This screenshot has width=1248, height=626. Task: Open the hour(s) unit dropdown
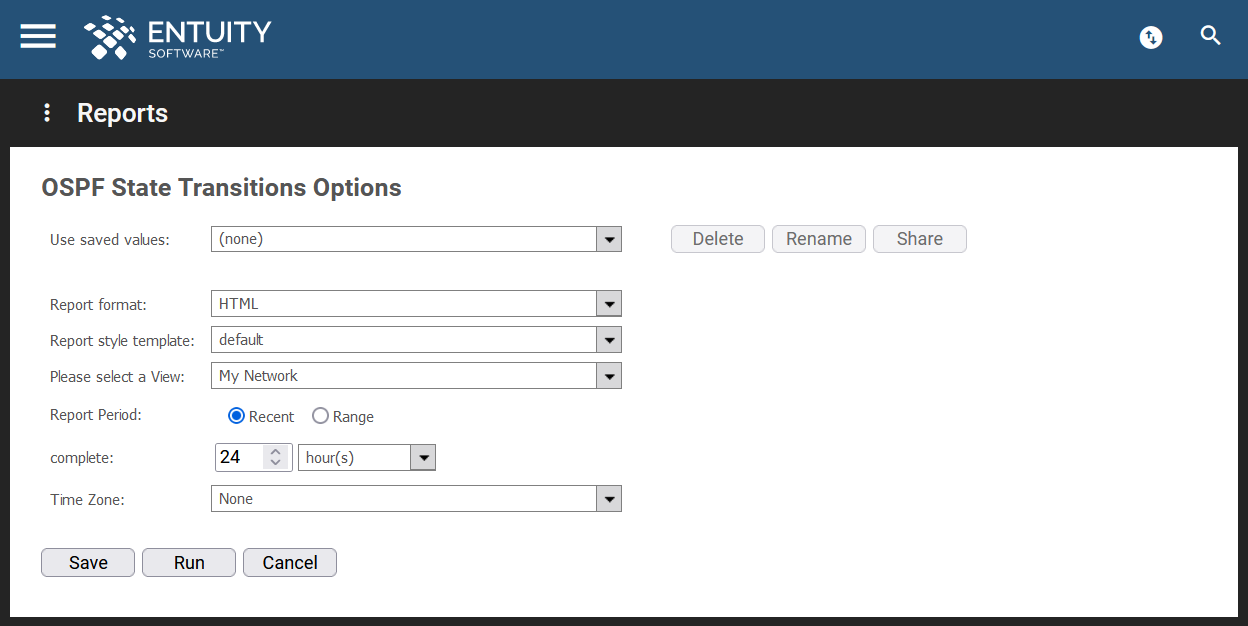click(367, 458)
